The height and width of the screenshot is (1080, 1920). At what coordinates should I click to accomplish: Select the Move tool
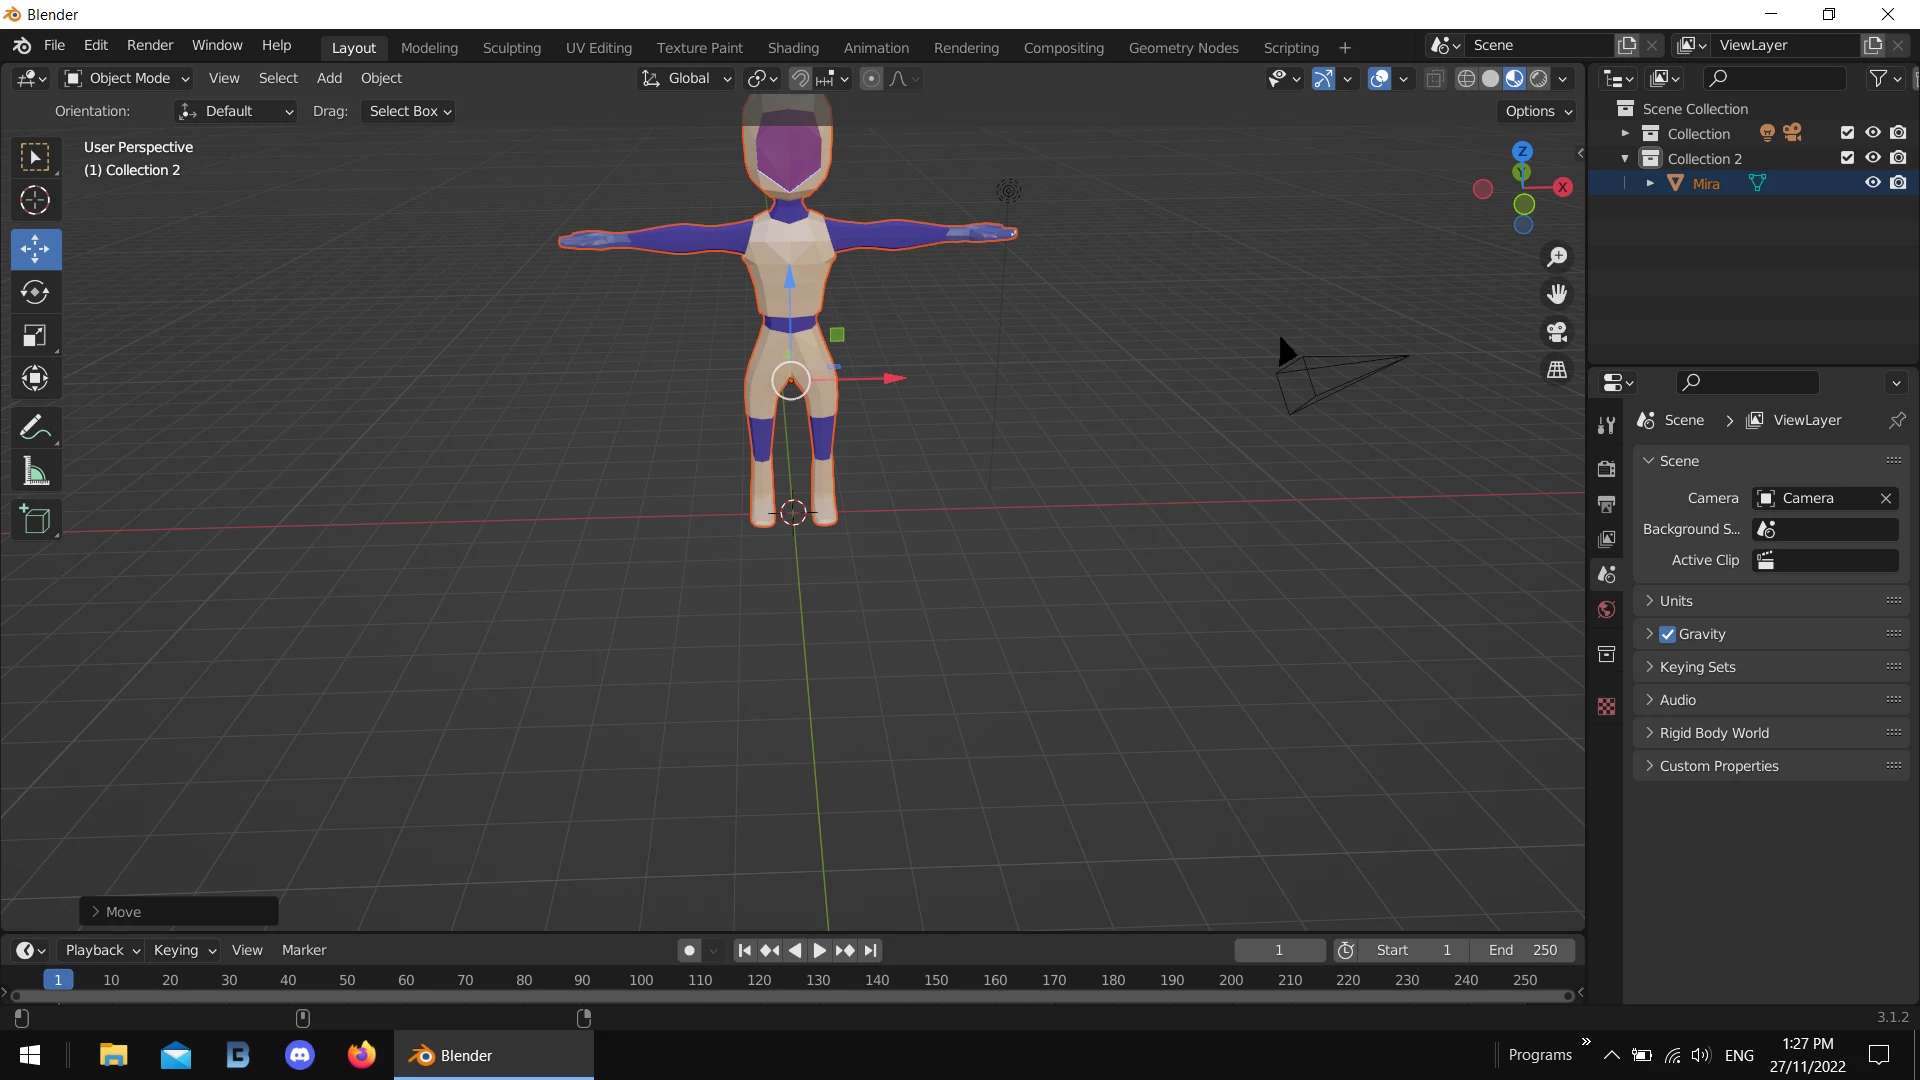tap(35, 249)
